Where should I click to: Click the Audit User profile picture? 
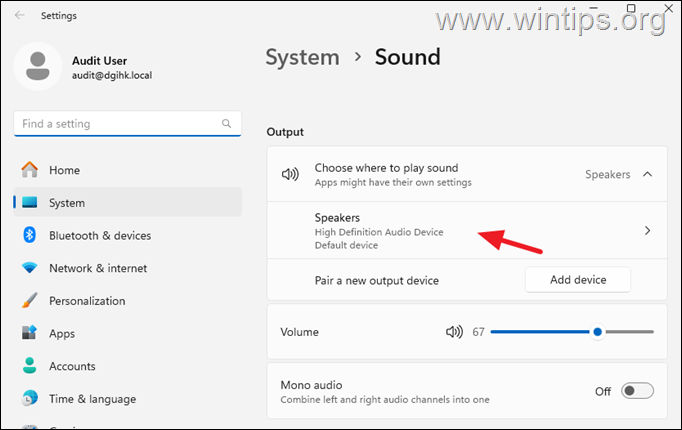click(38, 68)
